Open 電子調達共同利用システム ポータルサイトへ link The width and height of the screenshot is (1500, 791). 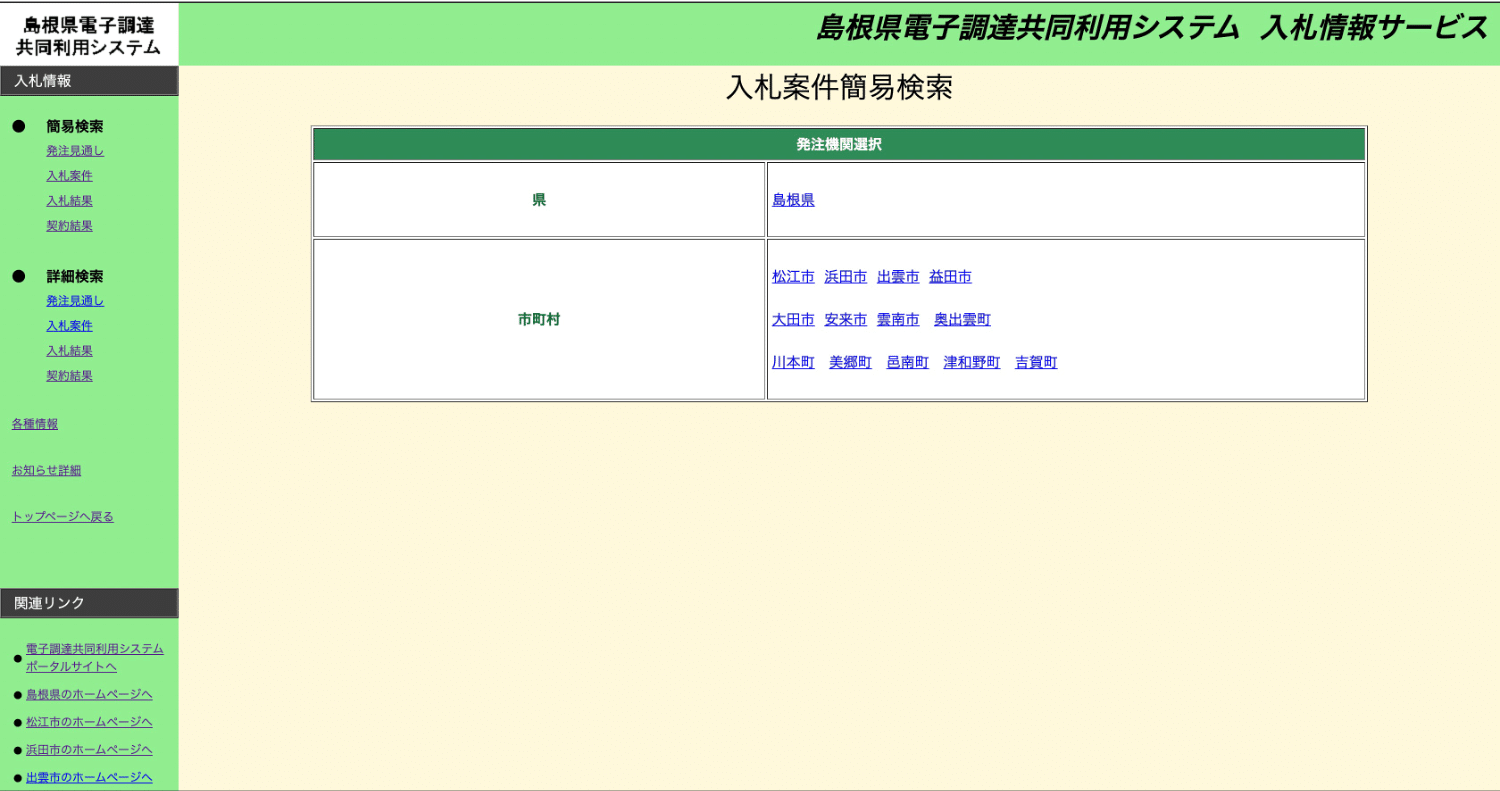(x=94, y=657)
